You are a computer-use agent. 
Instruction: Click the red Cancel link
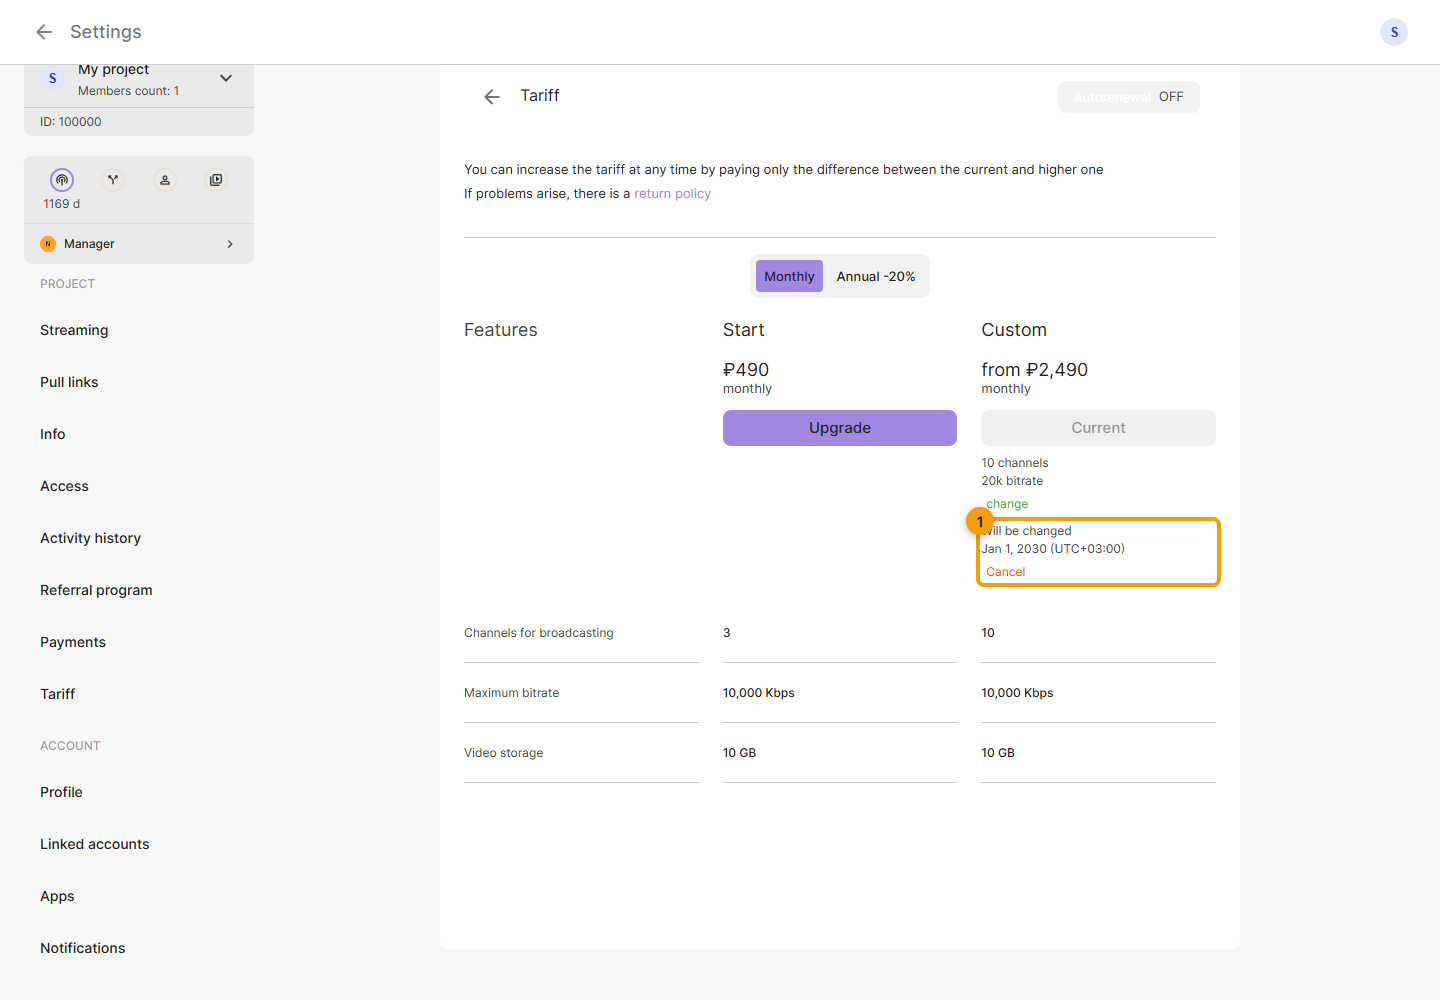click(x=1006, y=572)
